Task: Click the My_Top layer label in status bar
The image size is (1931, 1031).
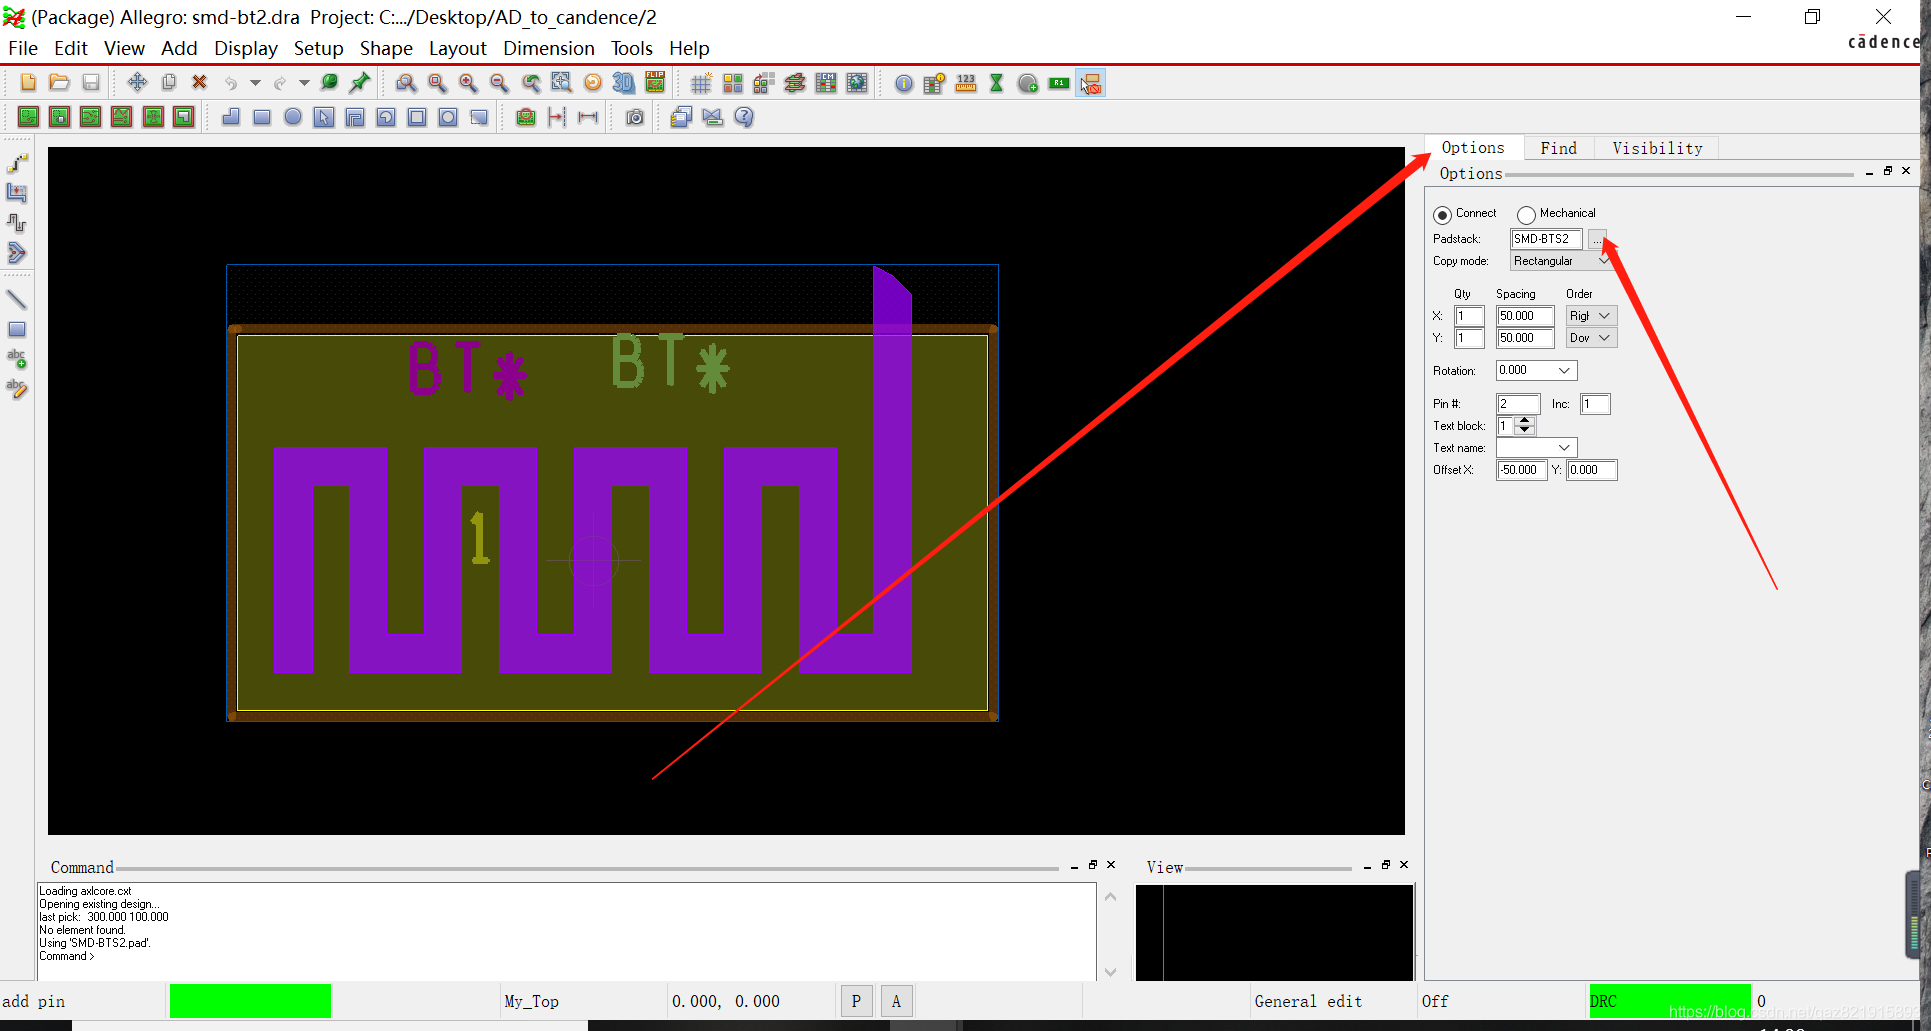Action: click(531, 1001)
